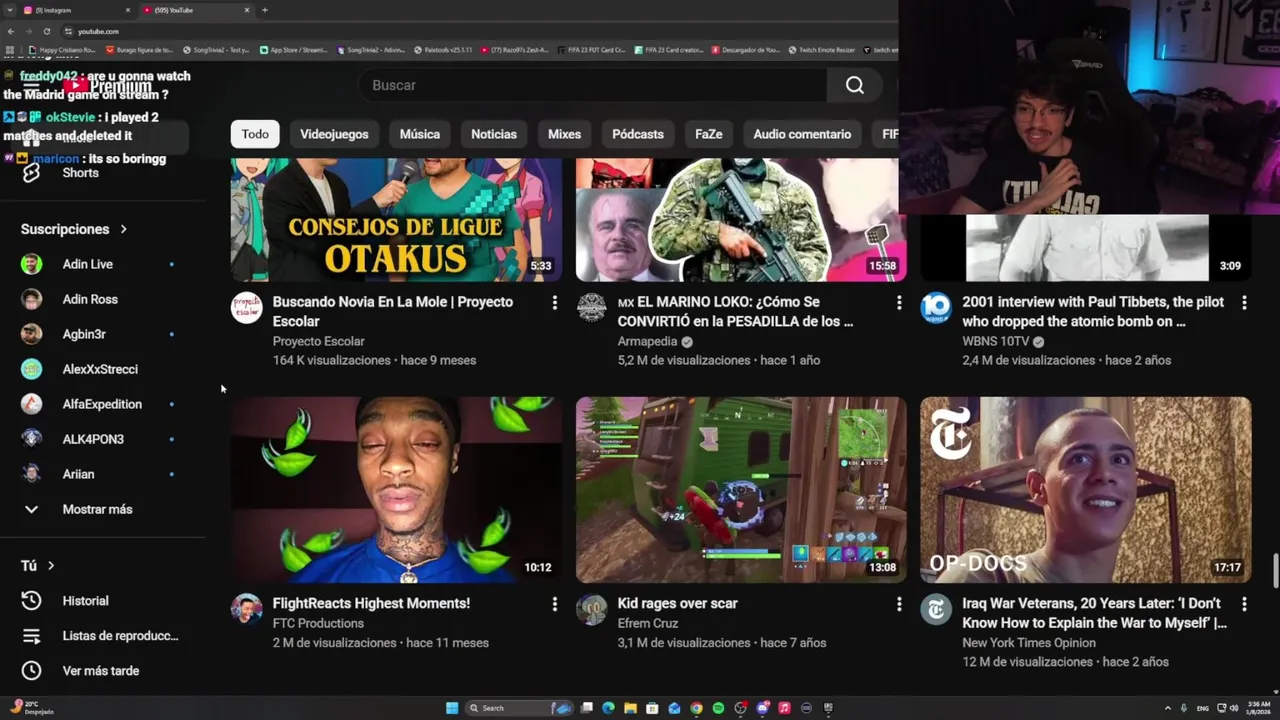The width and height of the screenshot is (1280, 720).
Task: Open Armapedia channel avatar
Action: (x=591, y=307)
